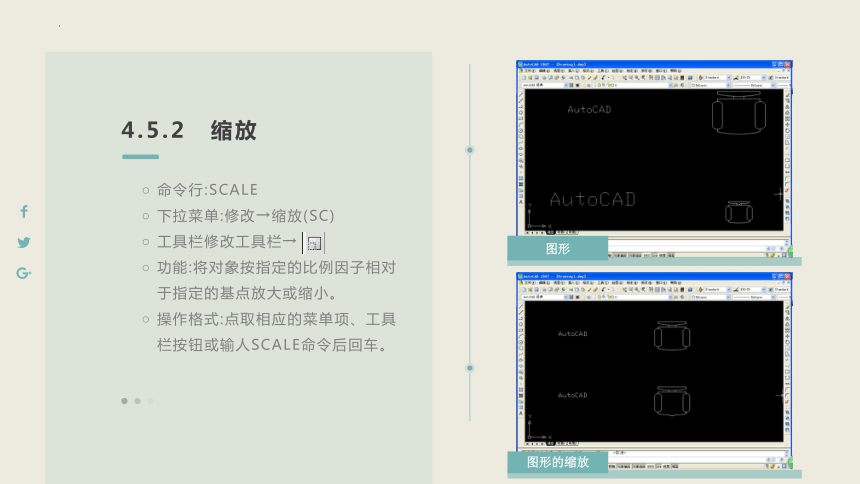The image size is (860, 484).
Task: Click the 图形 caption label
Action: pyautogui.click(x=558, y=249)
